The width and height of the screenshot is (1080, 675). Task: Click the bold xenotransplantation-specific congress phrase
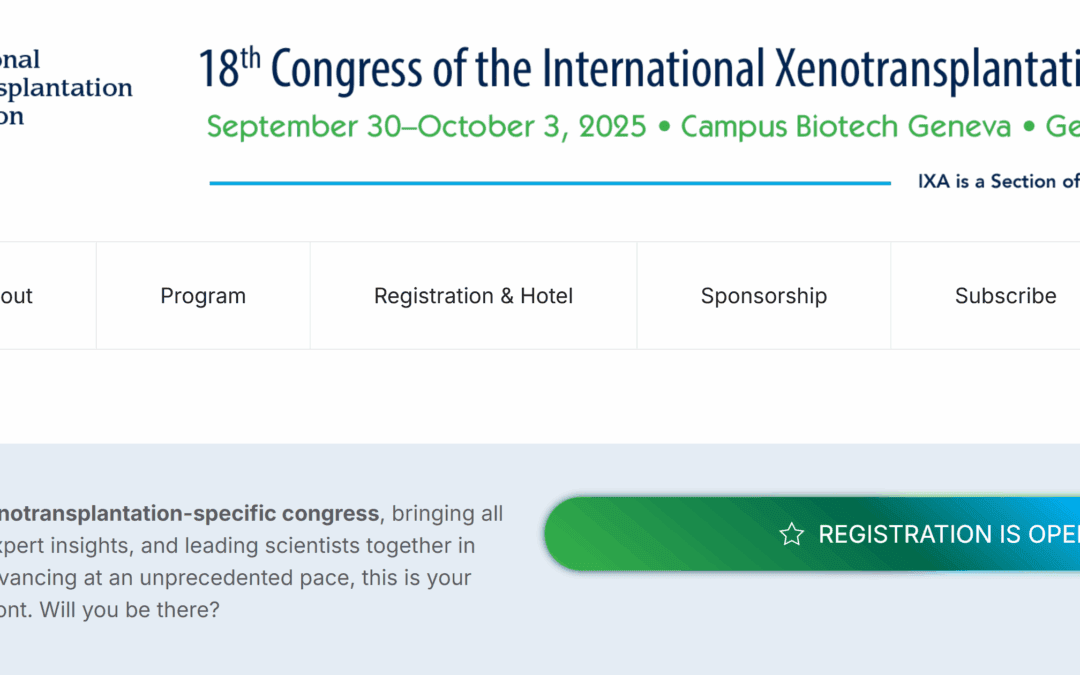pyautogui.click(x=189, y=513)
